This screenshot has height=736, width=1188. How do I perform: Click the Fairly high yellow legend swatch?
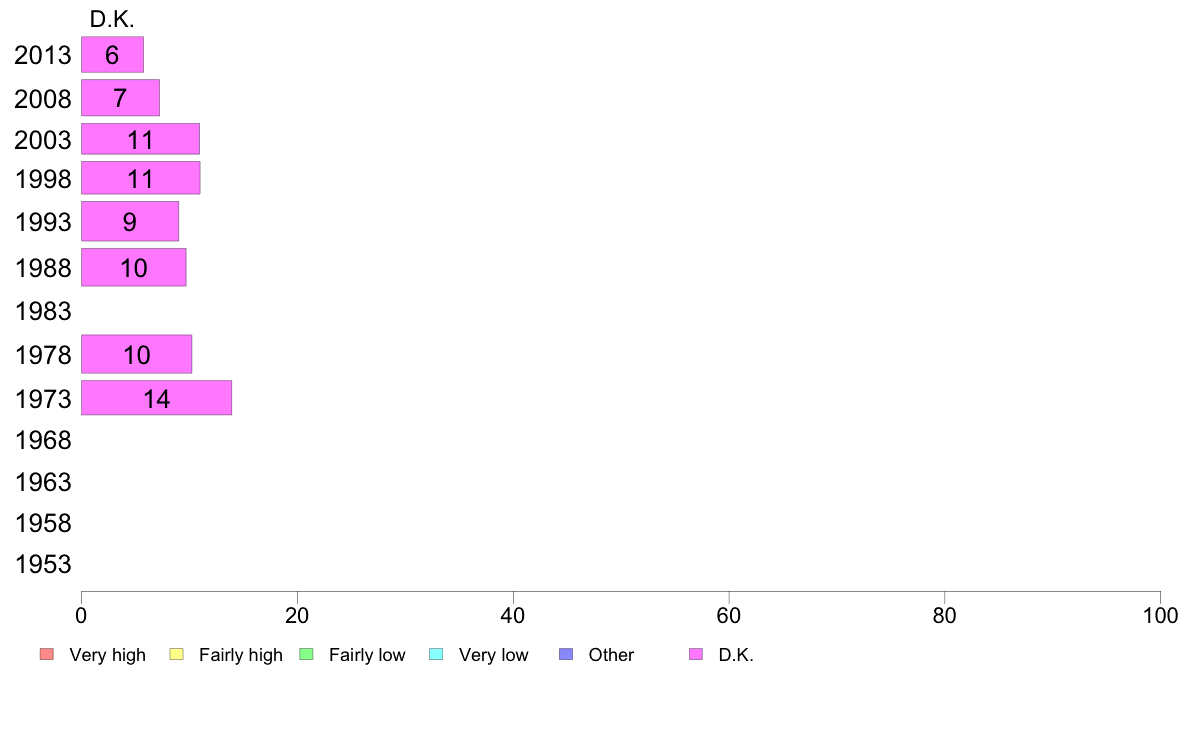pos(177,654)
